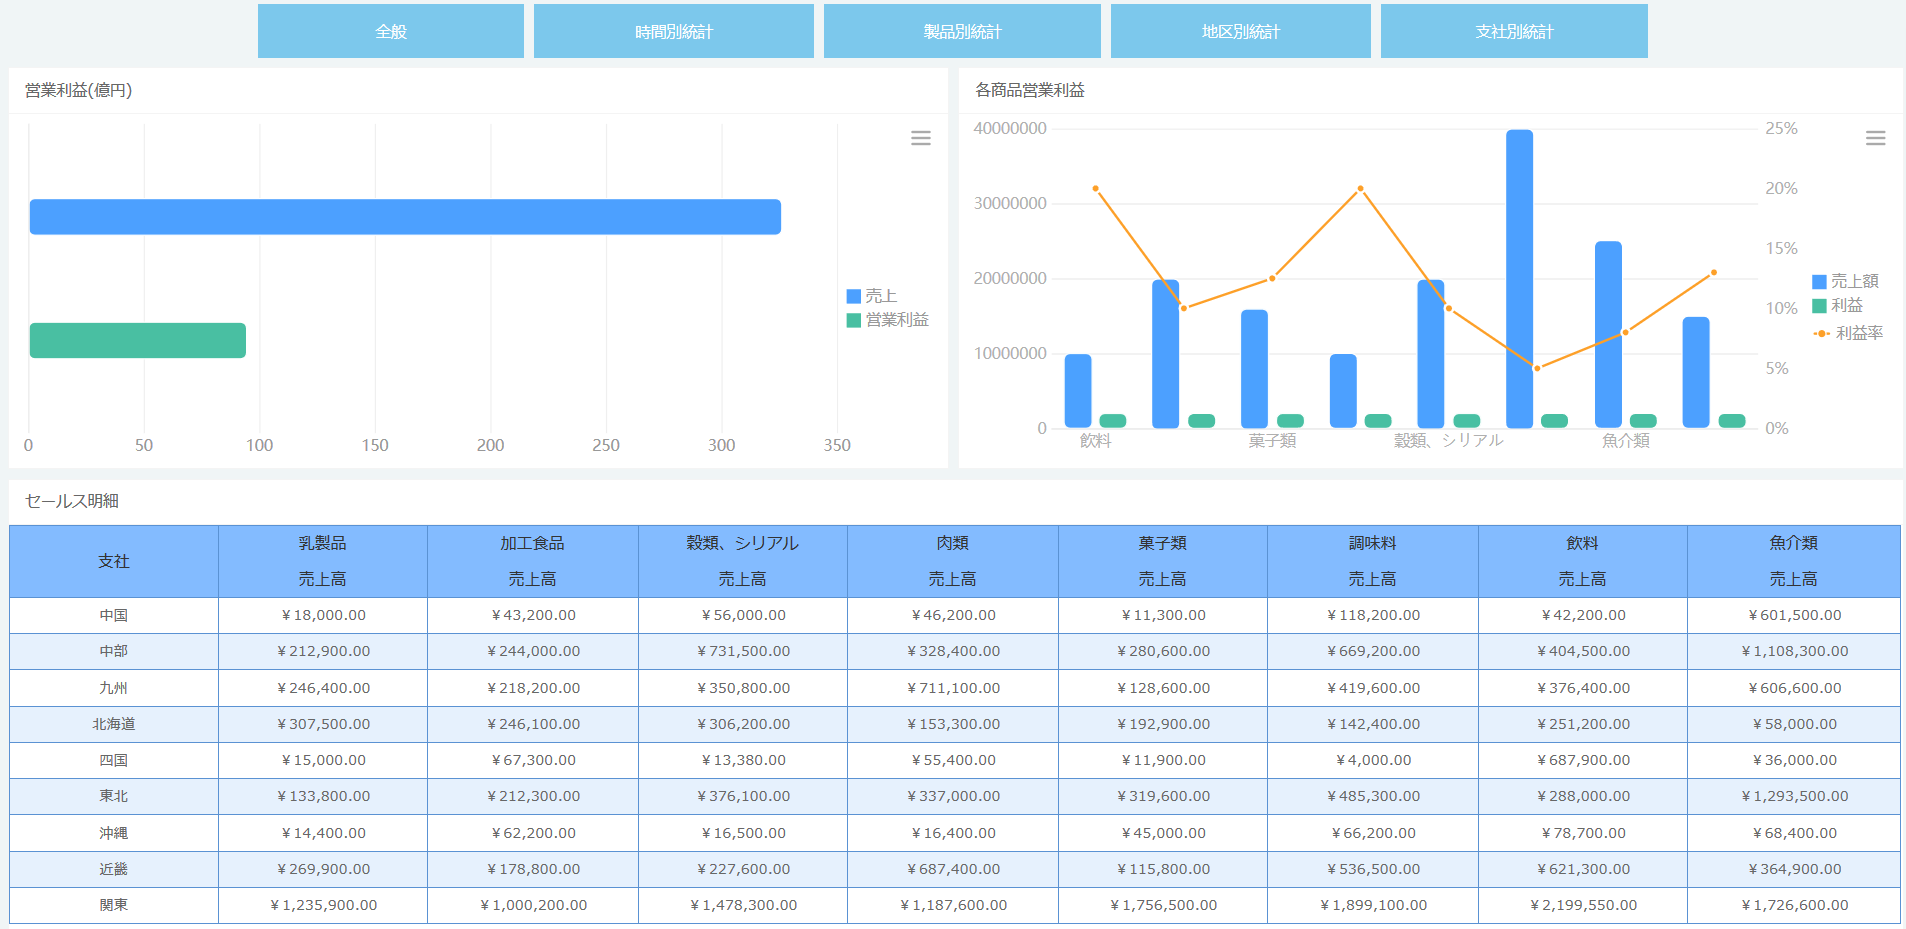Toggle the 売上額 legend series
Viewport: 1906px width, 929px height.
tap(1845, 281)
